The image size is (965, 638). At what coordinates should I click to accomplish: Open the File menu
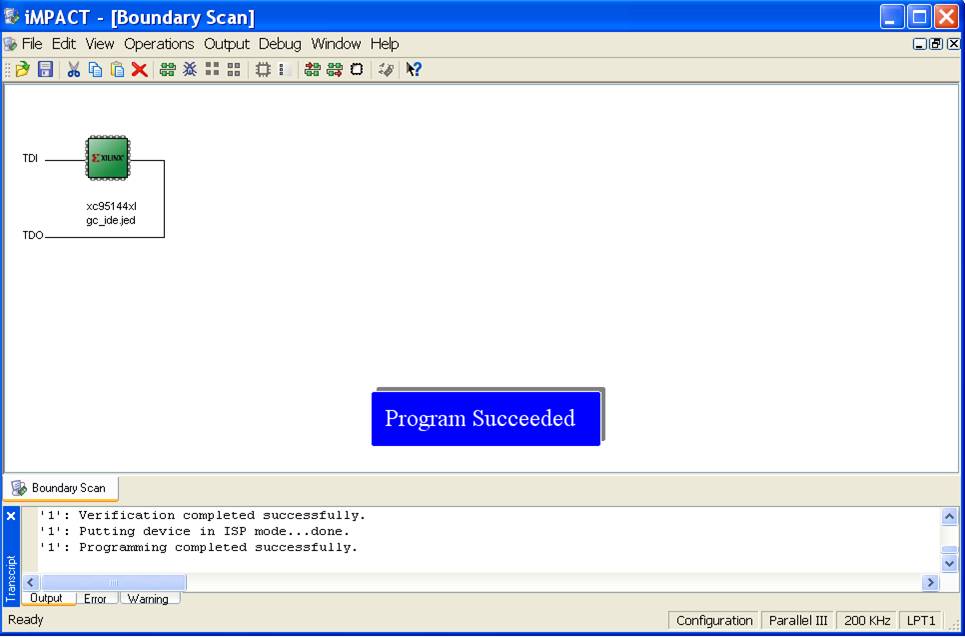click(32, 44)
